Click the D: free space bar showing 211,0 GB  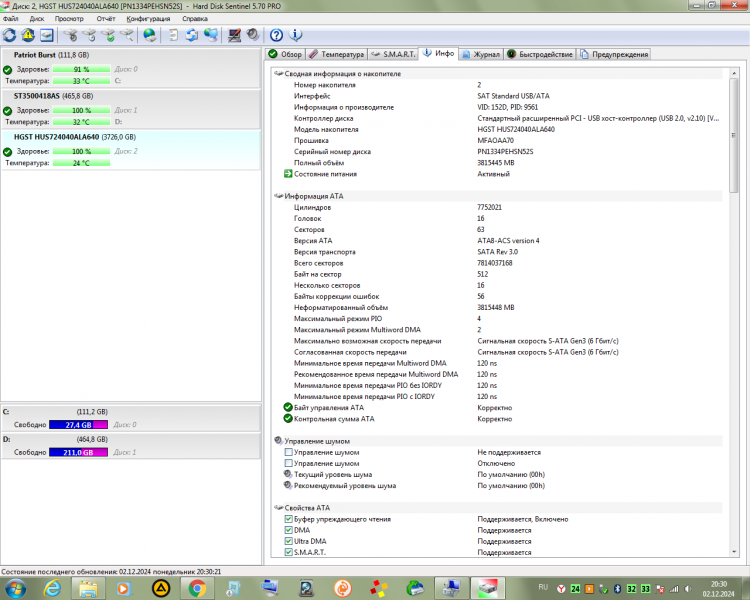pyautogui.click(x=78, y=452)
